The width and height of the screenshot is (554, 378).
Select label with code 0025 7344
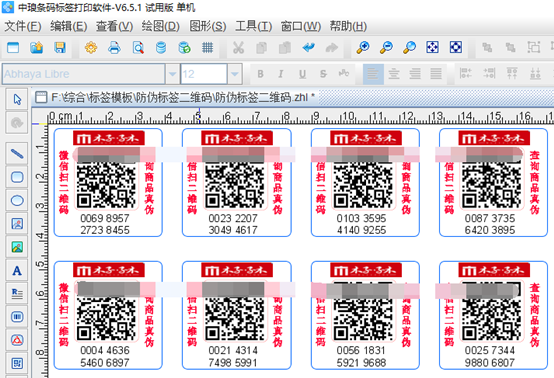tap(494, 315)
